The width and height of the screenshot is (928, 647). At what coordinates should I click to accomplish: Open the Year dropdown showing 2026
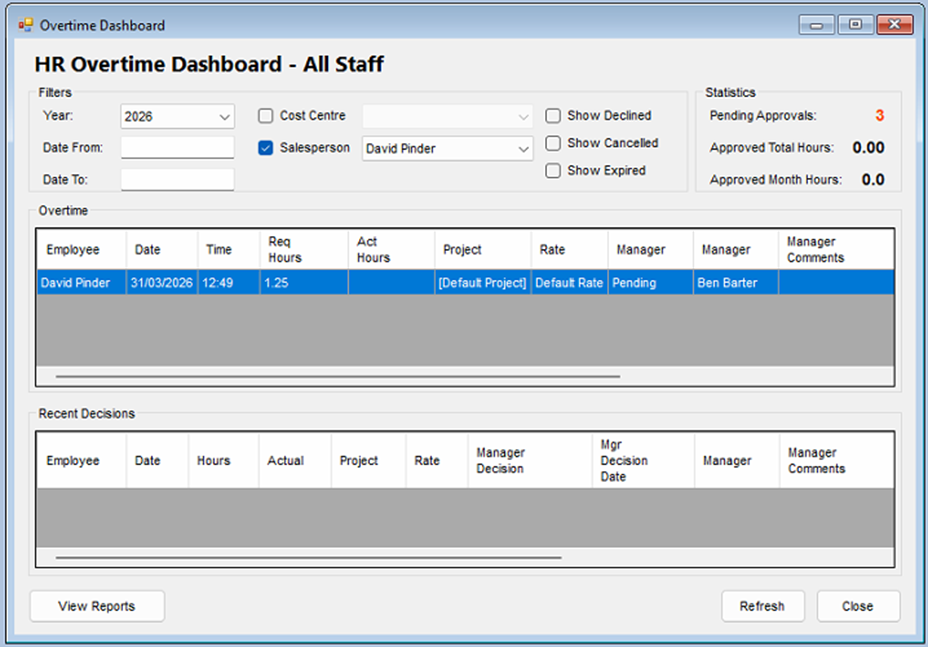click(x=177, y=116)
